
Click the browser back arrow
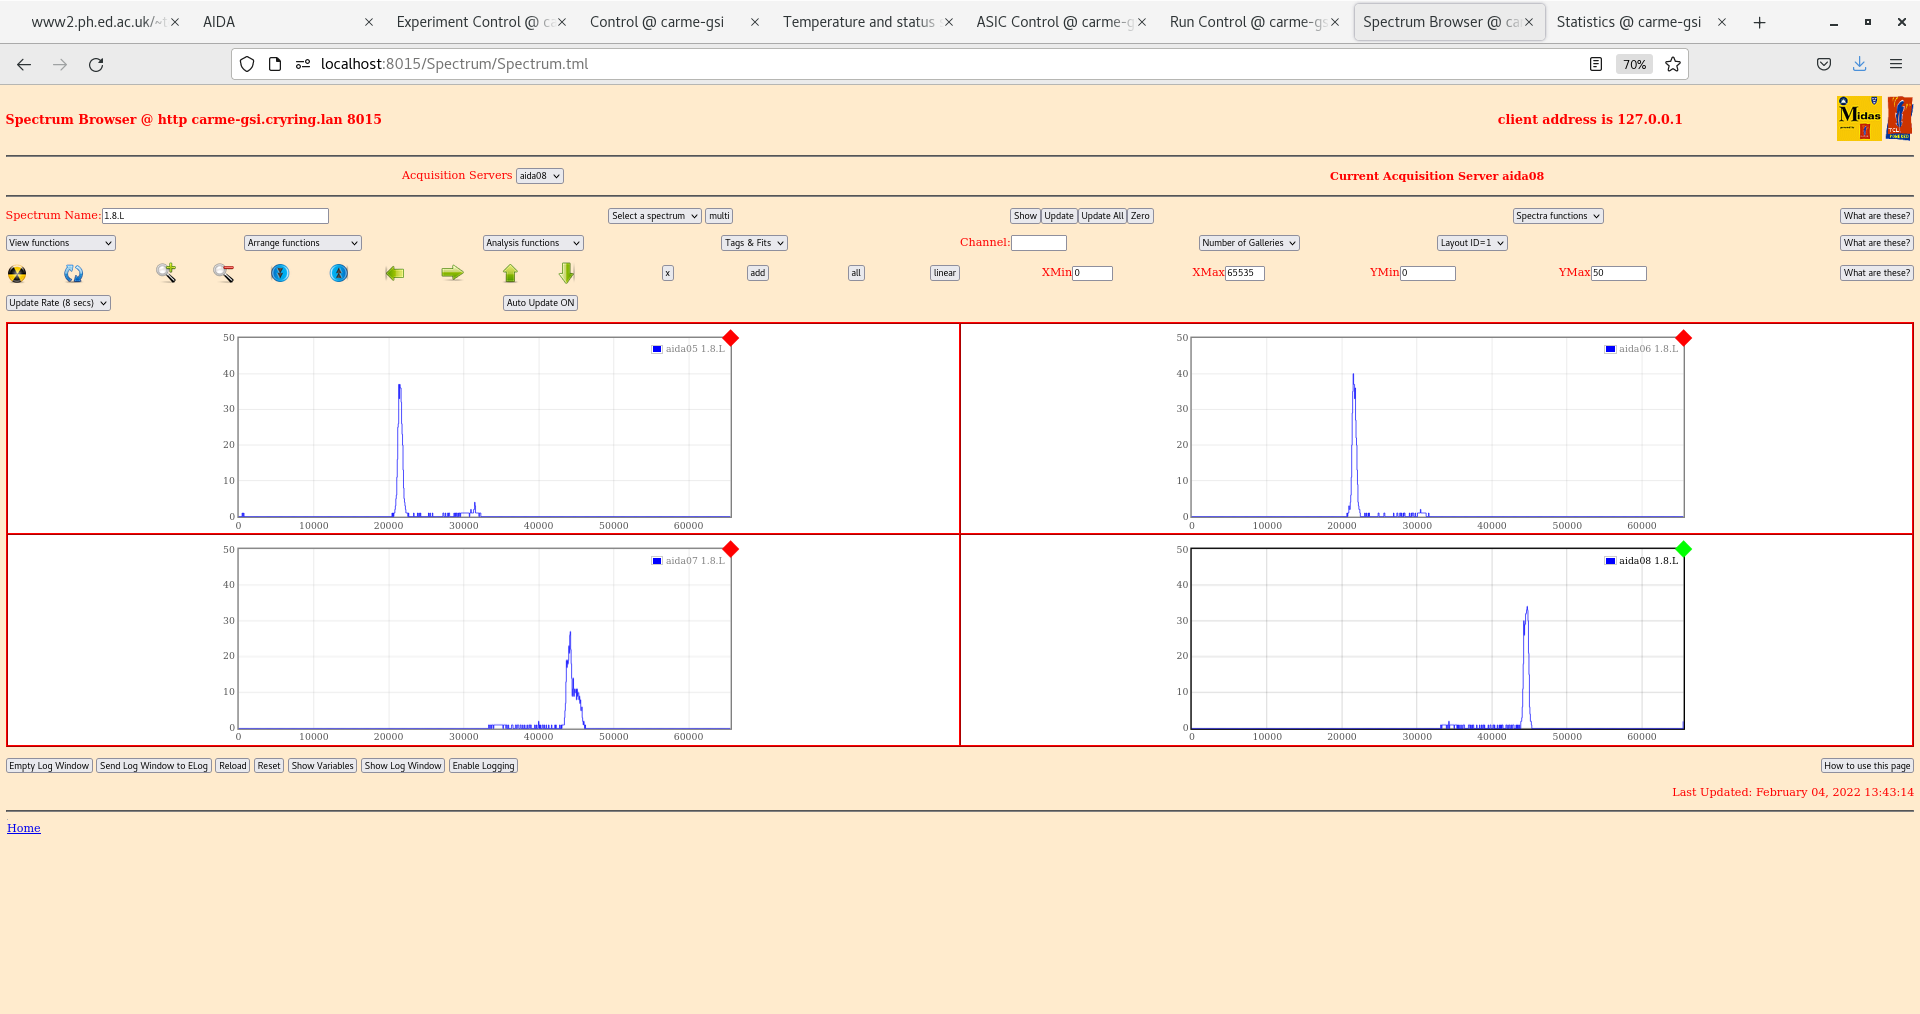(24, 64)
